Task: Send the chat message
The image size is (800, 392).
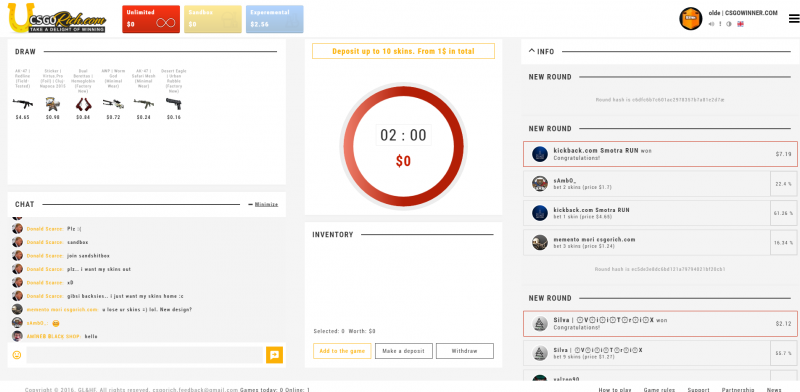Action: pyautogui.click(x=274, y=355)
